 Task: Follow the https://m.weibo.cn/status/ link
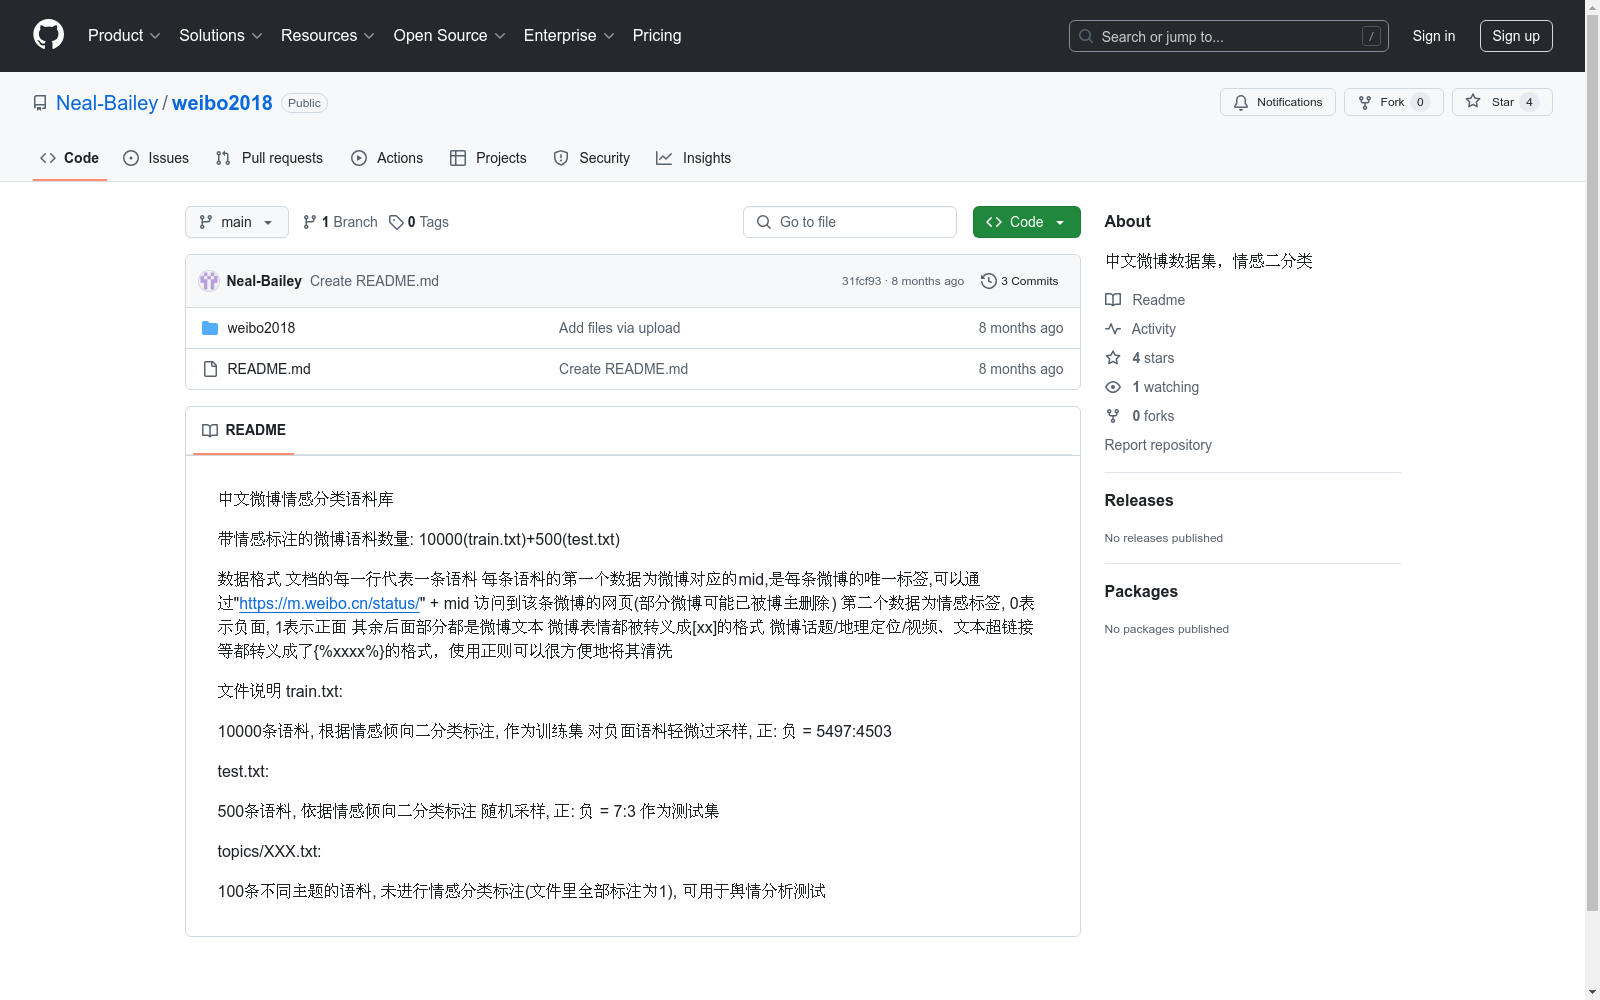(x=329, y=603)
